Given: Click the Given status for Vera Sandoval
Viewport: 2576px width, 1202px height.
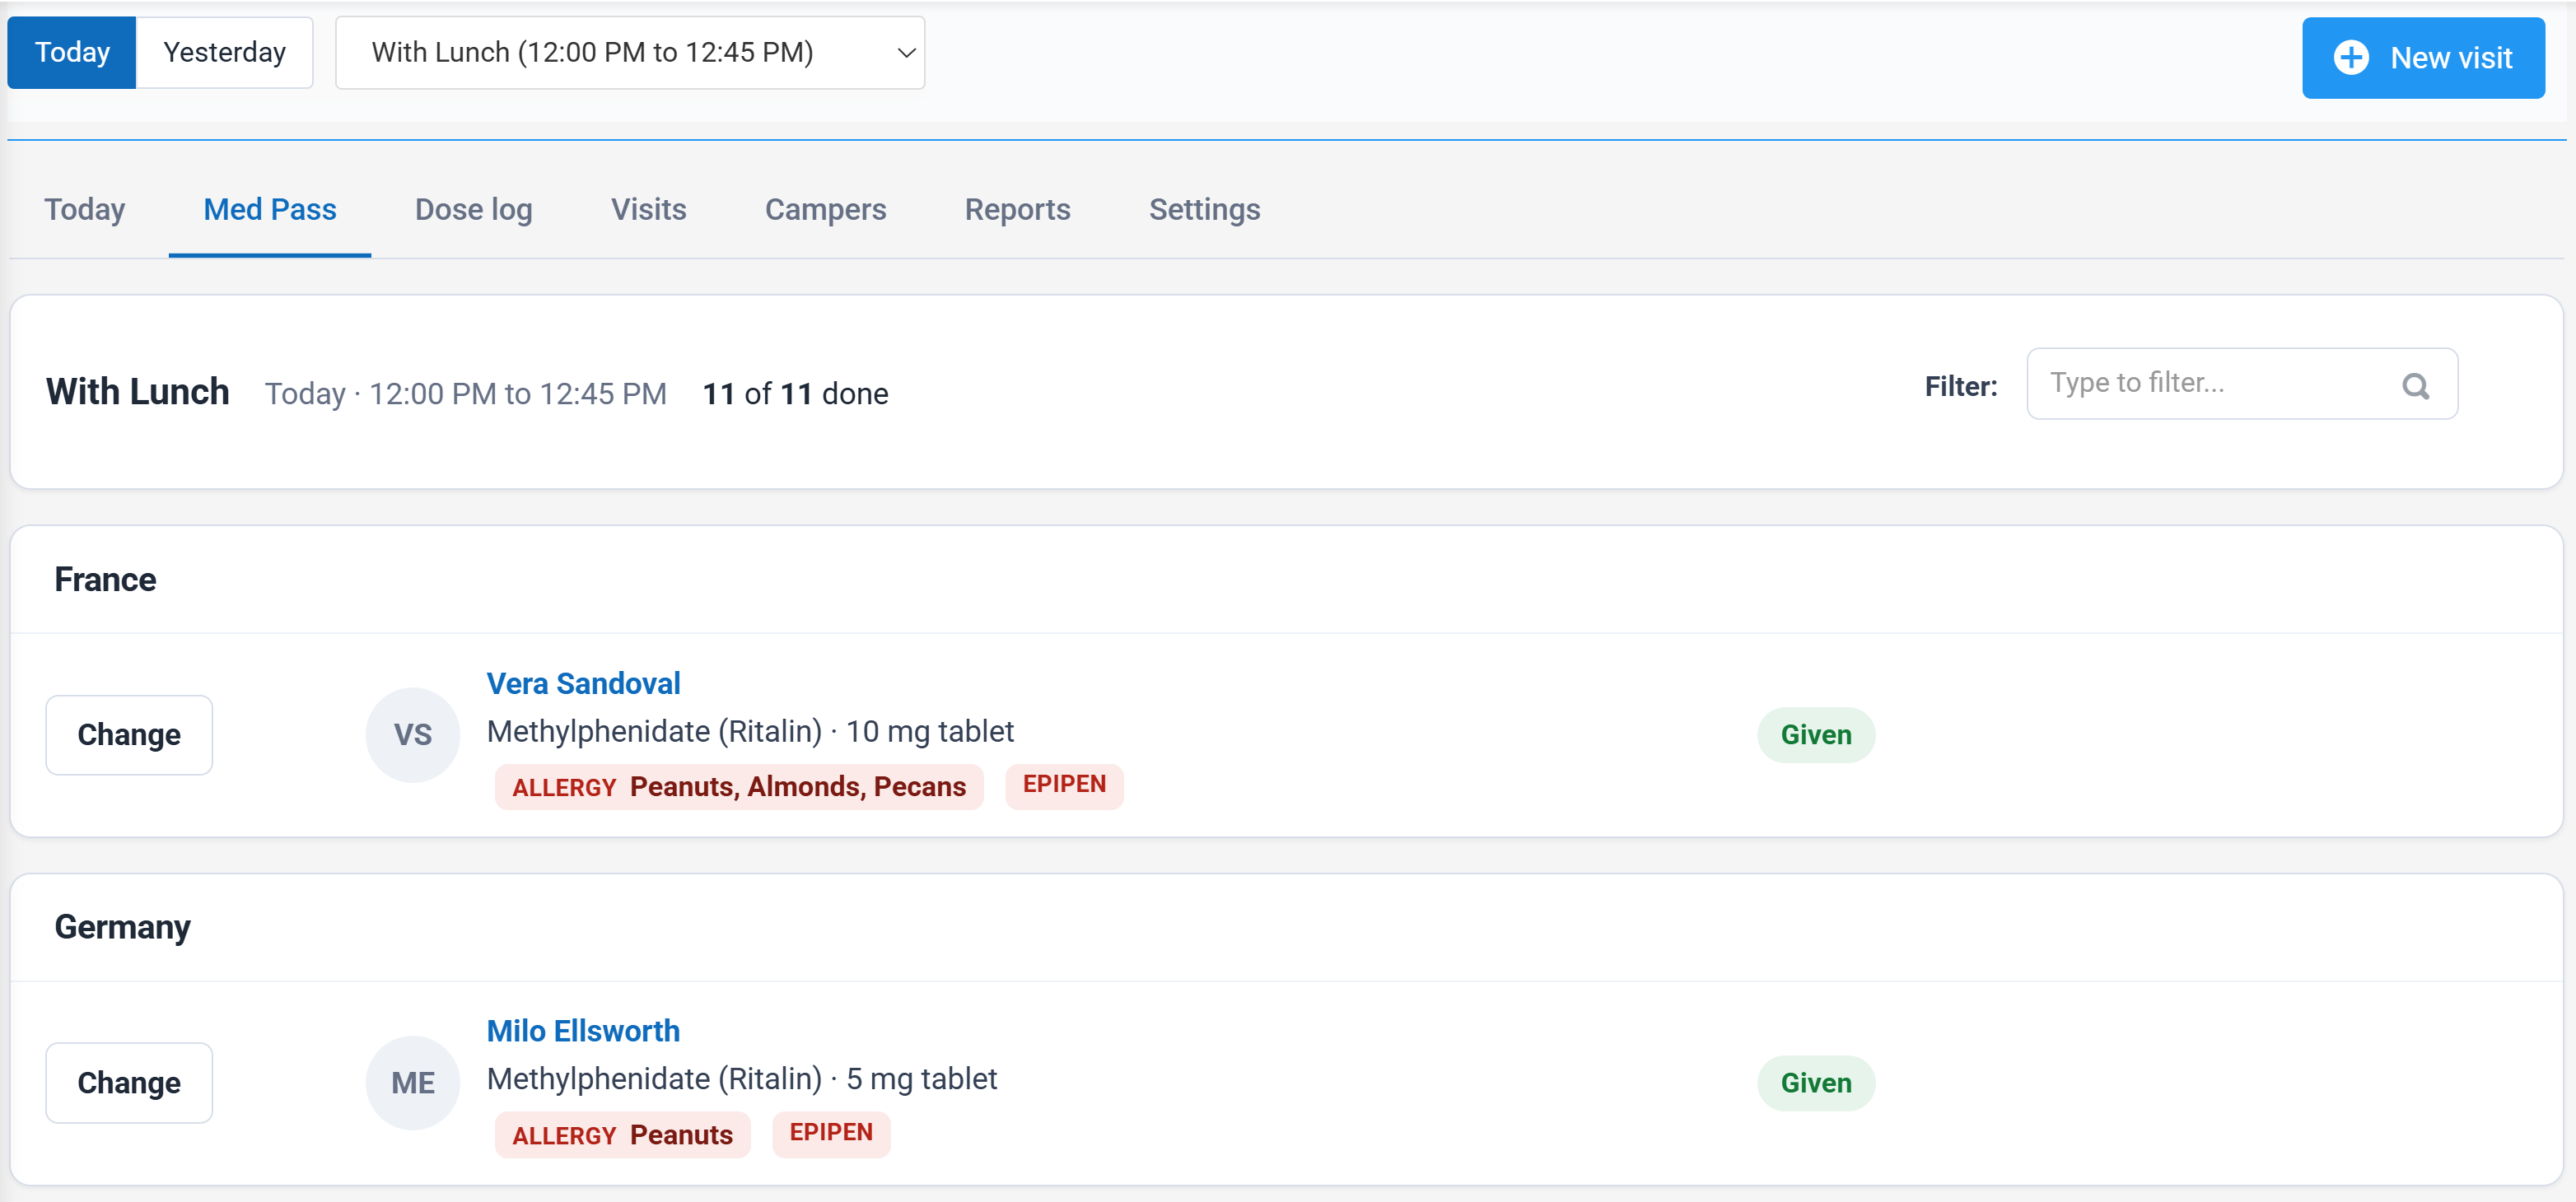Looking at the screenshot, I should tap(1816, 735).
